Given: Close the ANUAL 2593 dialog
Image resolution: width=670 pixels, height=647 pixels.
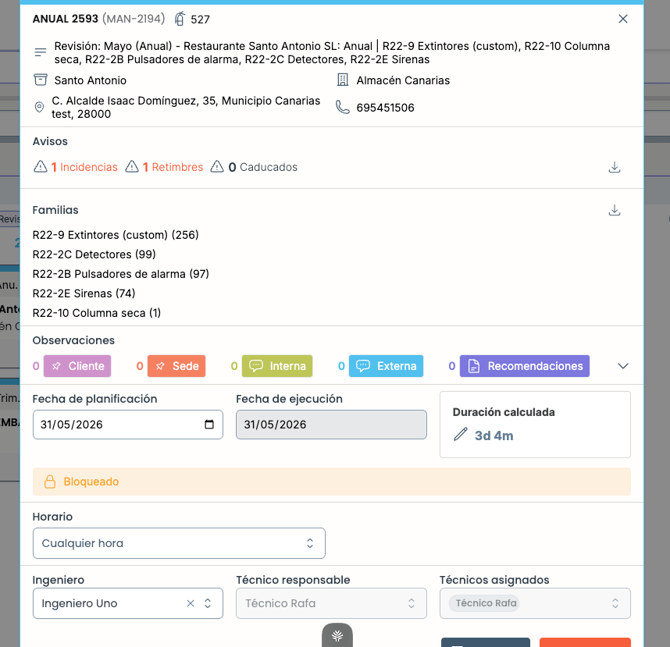Looking at the screenshot, I should pyautogui.click(x=623, y=19).
